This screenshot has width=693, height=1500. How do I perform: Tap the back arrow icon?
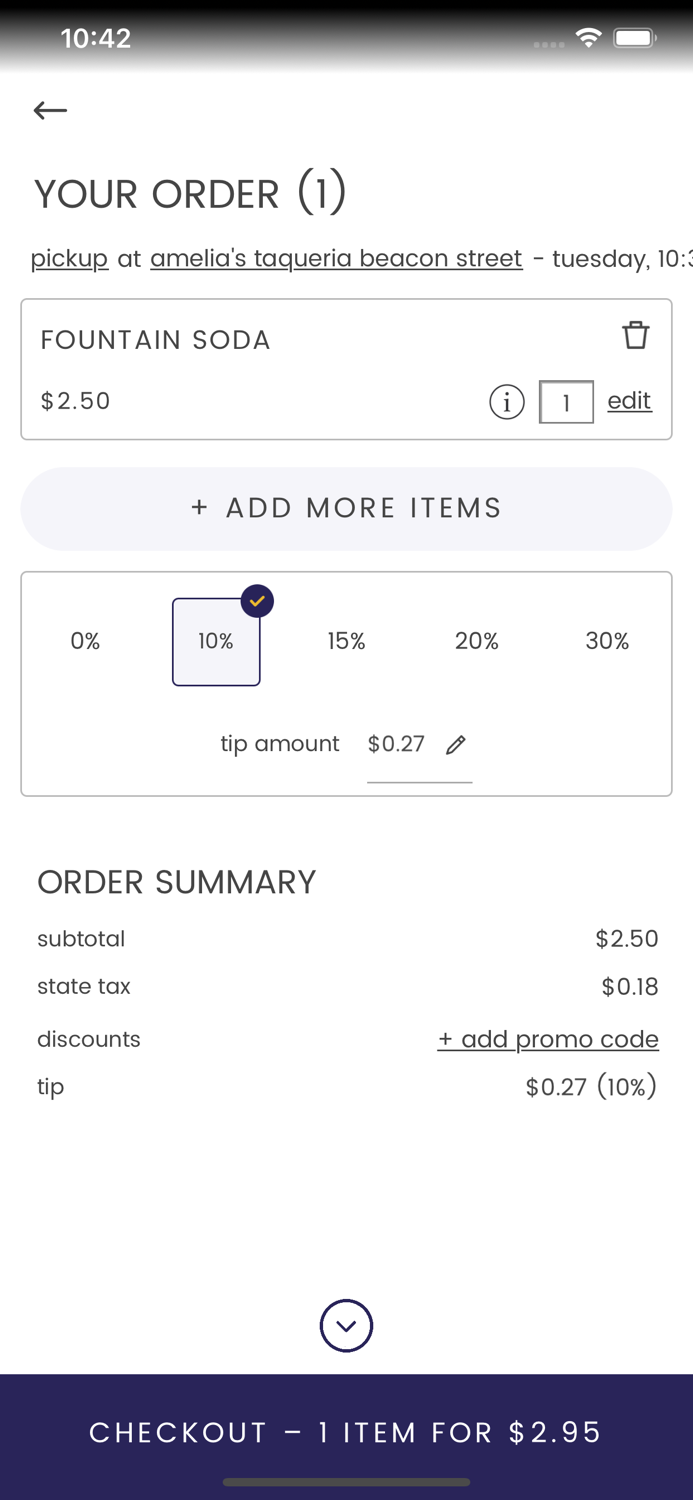coord(50,110)
